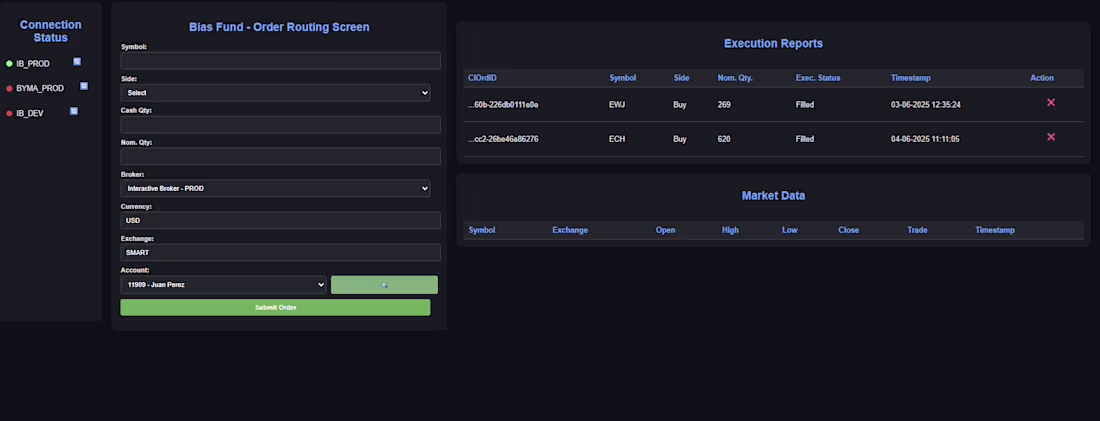Expand the Broker selection dropdown
Viewport: 1100px width, 421px height.
[275, 188]
